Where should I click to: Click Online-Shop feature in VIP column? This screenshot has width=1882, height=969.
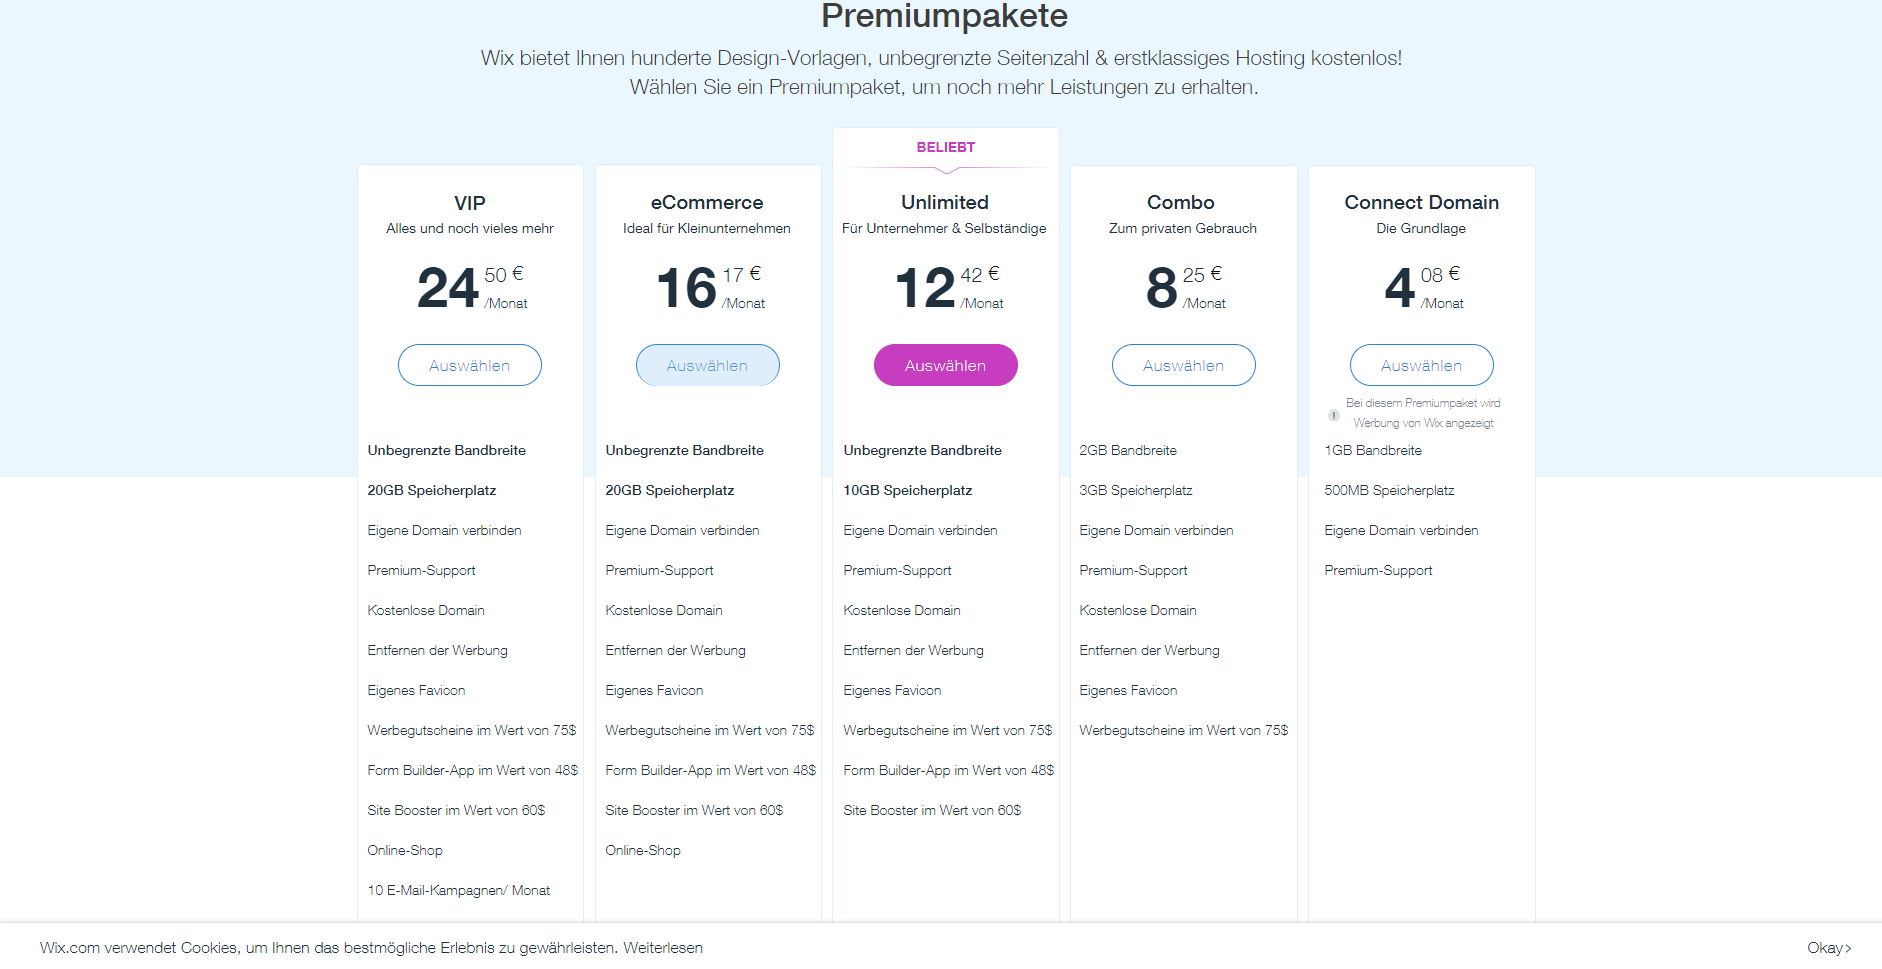(x=405, y=850)
